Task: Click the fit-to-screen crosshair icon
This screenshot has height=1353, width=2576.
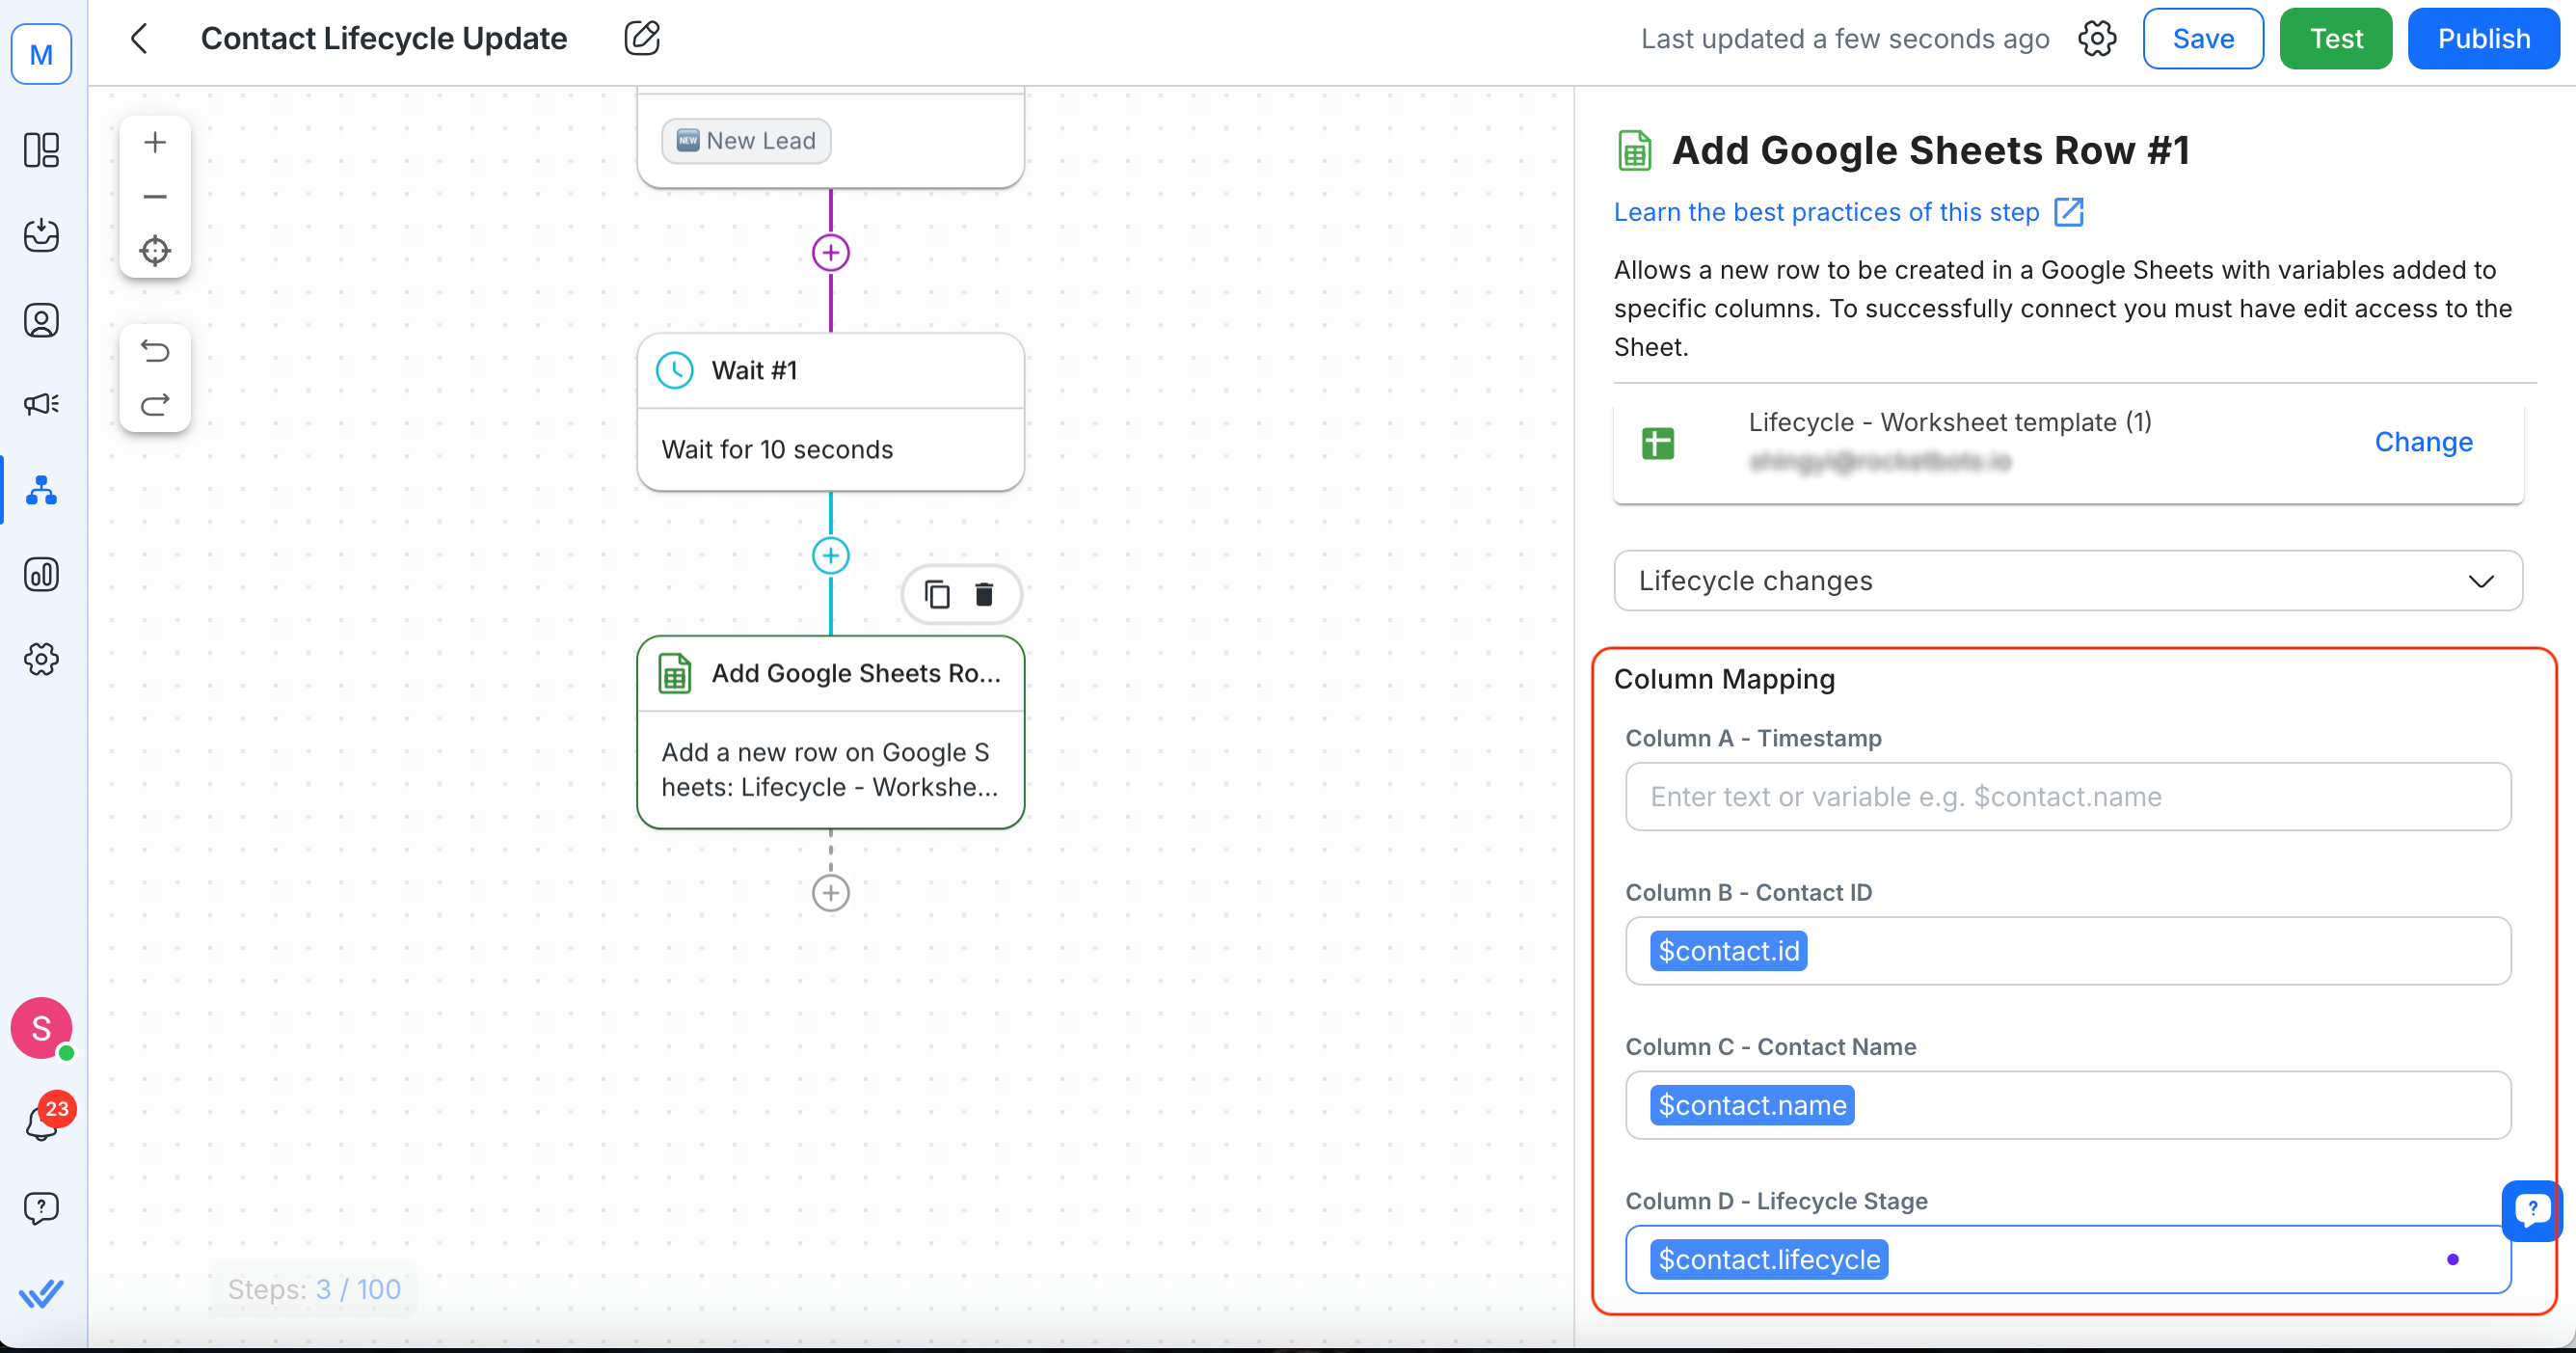Action: tap(155, 250)
